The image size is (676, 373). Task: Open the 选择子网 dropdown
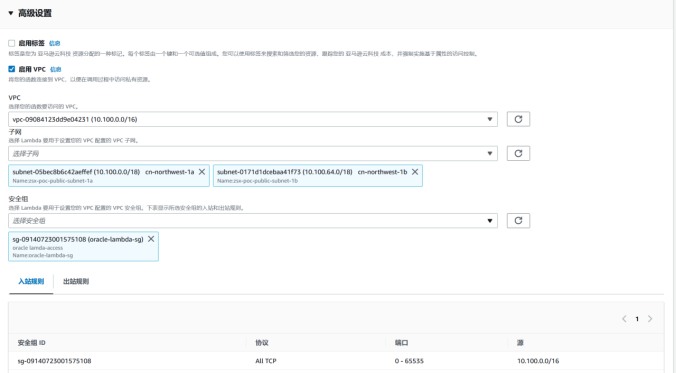253,154
